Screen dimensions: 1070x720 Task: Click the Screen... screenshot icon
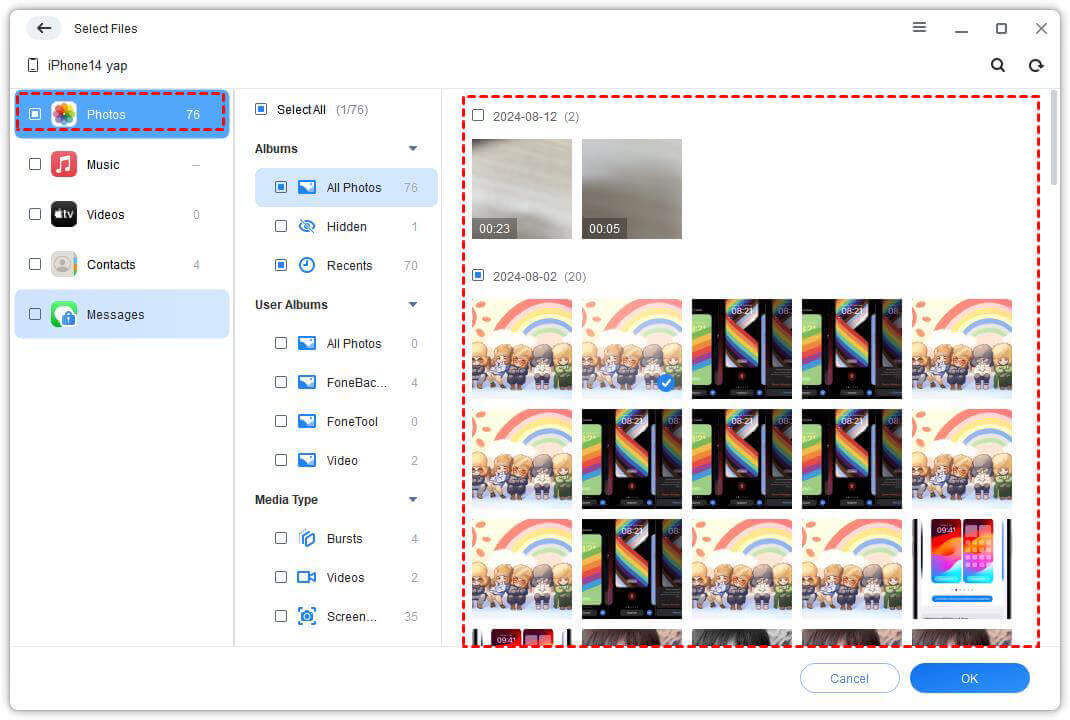(307, 616)
